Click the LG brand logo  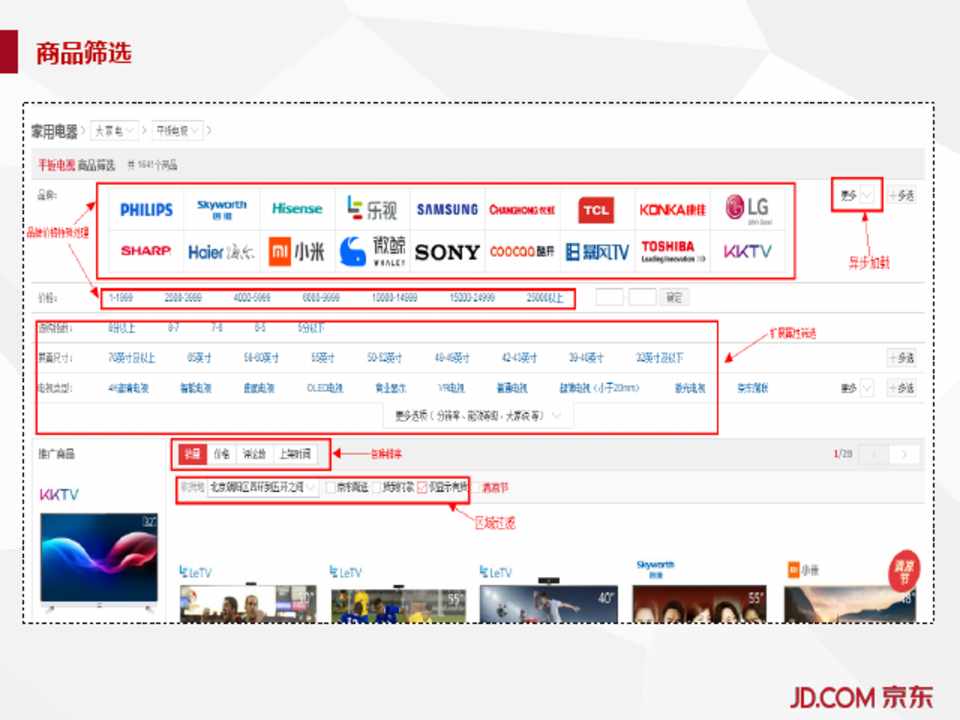point(747,209)
